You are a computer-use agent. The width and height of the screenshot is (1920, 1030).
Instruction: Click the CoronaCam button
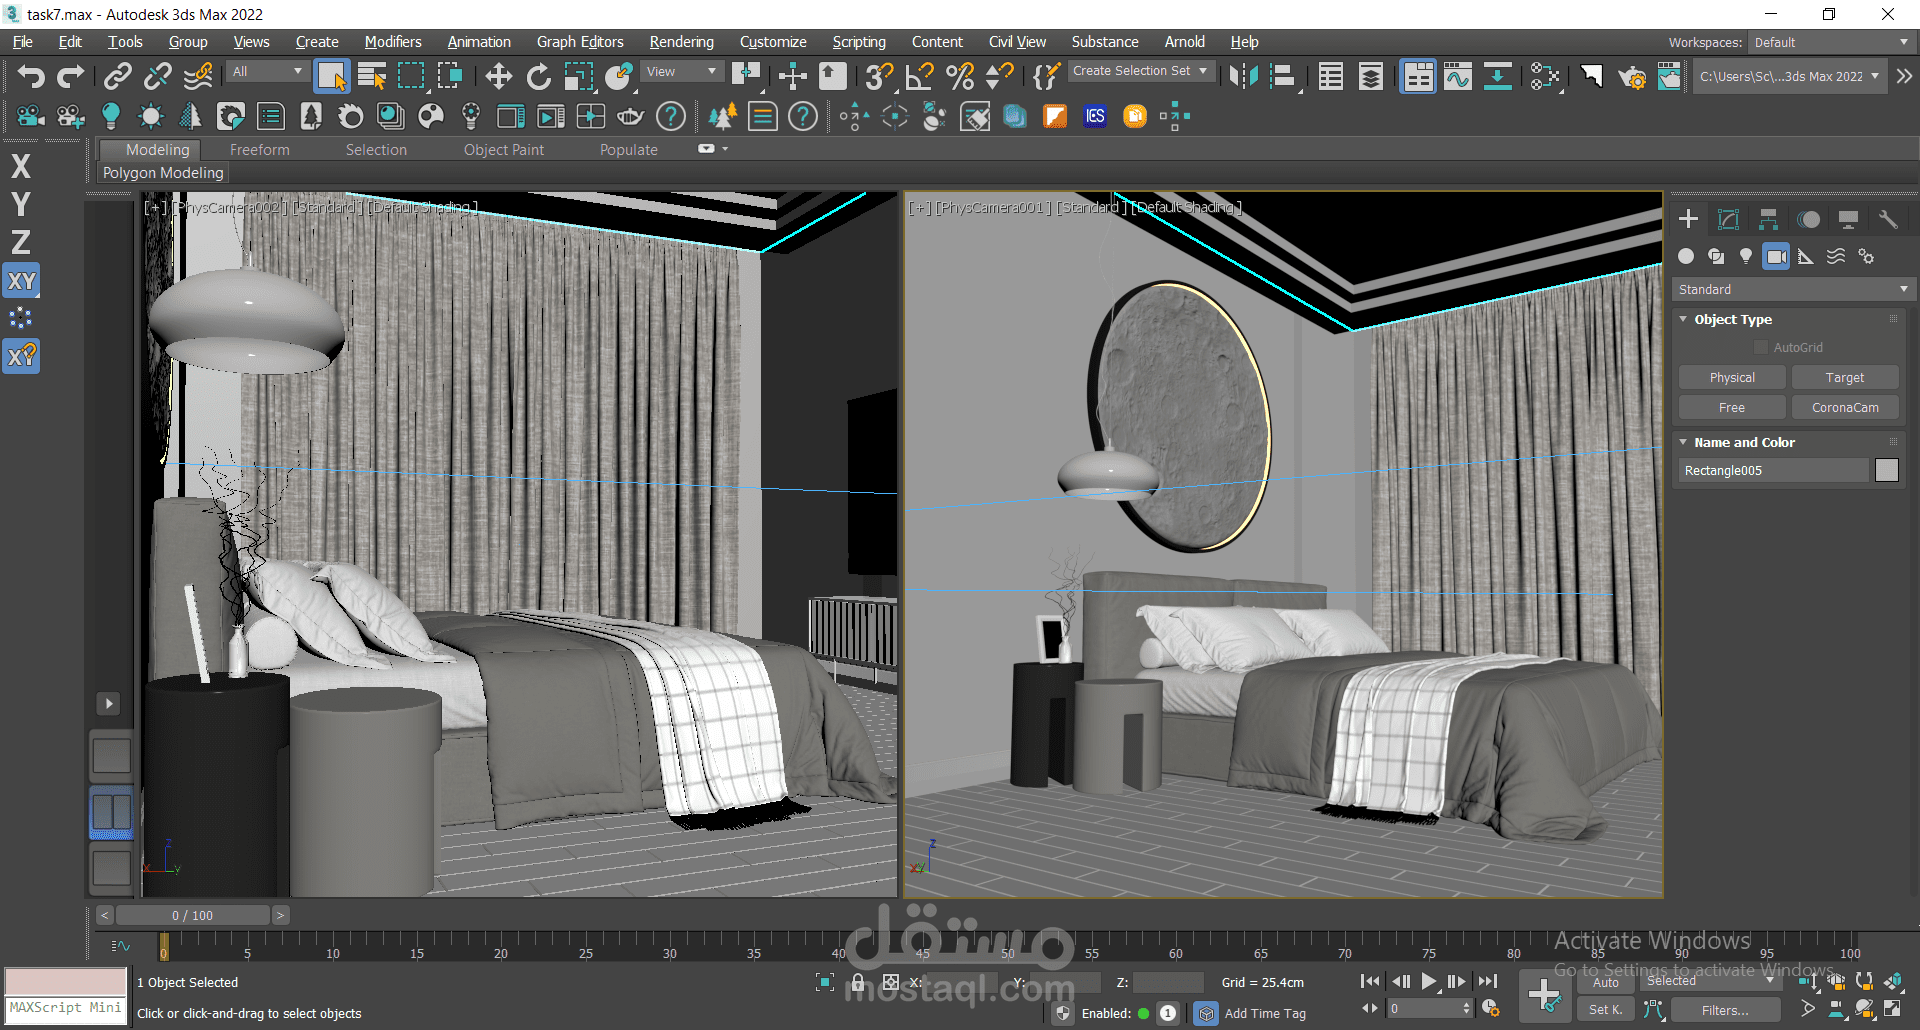[x=1845, y=408]
